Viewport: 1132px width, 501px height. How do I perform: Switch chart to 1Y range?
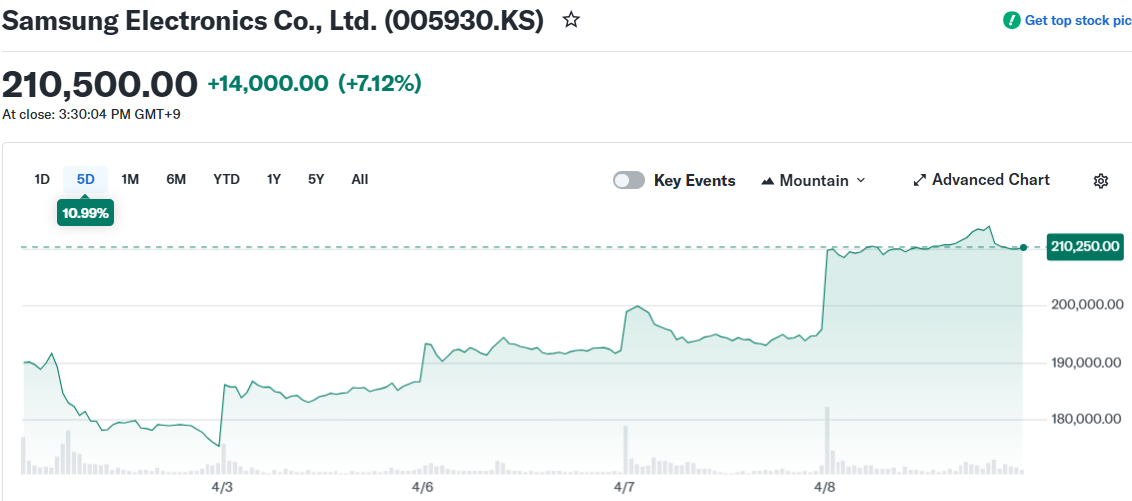tap(274, 179)
